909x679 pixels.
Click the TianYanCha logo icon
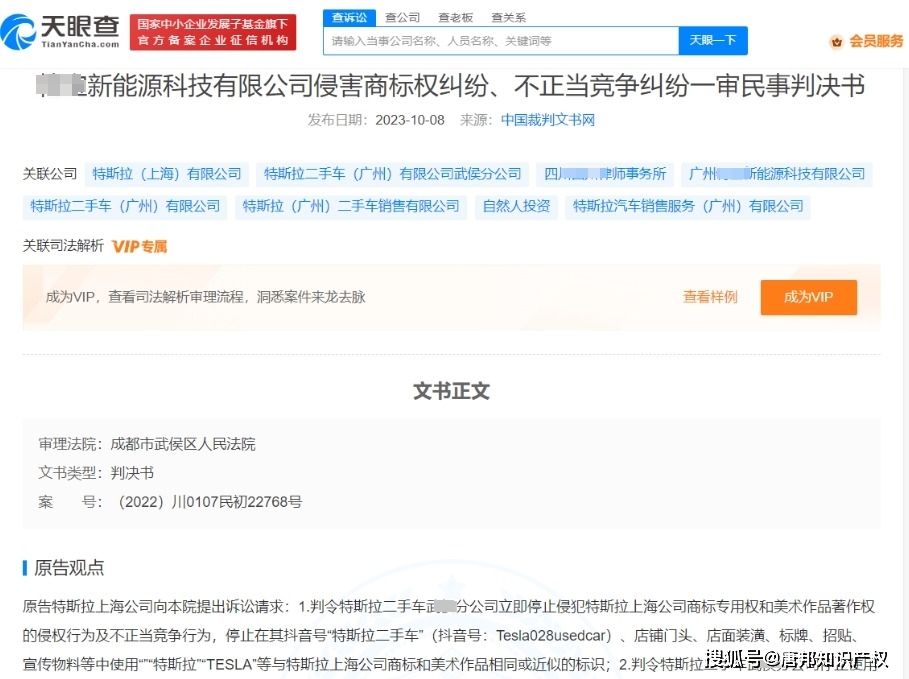[20, 32]
